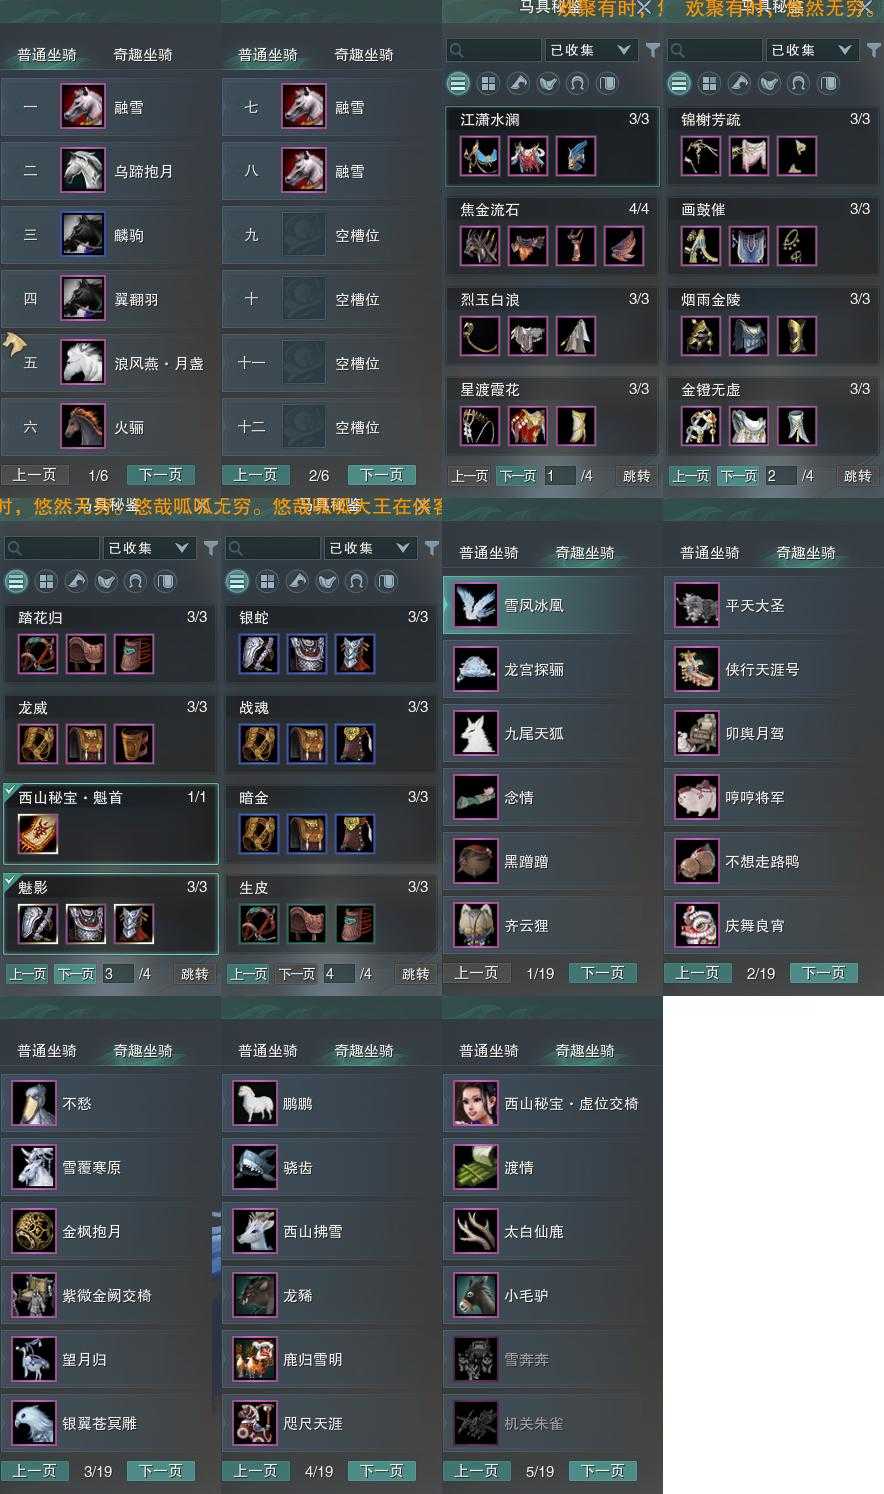Image resolution: width=884 pixels, height=1494 pixels.
Task: Switch to 奇趣坐骑 tab above 雪凤冰凰
Action: coord(585,552)
